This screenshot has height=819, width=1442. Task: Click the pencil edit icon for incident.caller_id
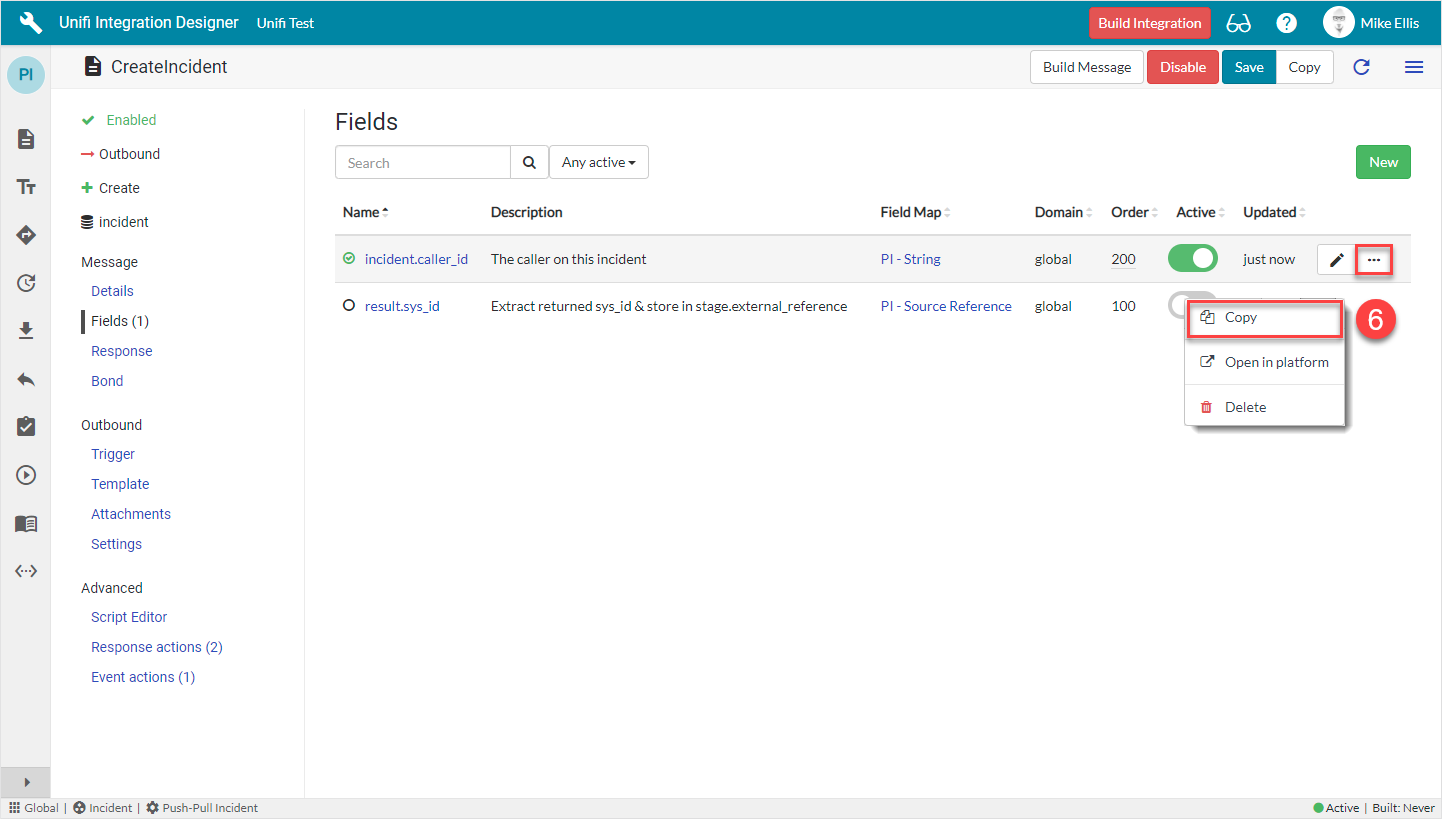pyautogui.click(x=1336, y=260)
